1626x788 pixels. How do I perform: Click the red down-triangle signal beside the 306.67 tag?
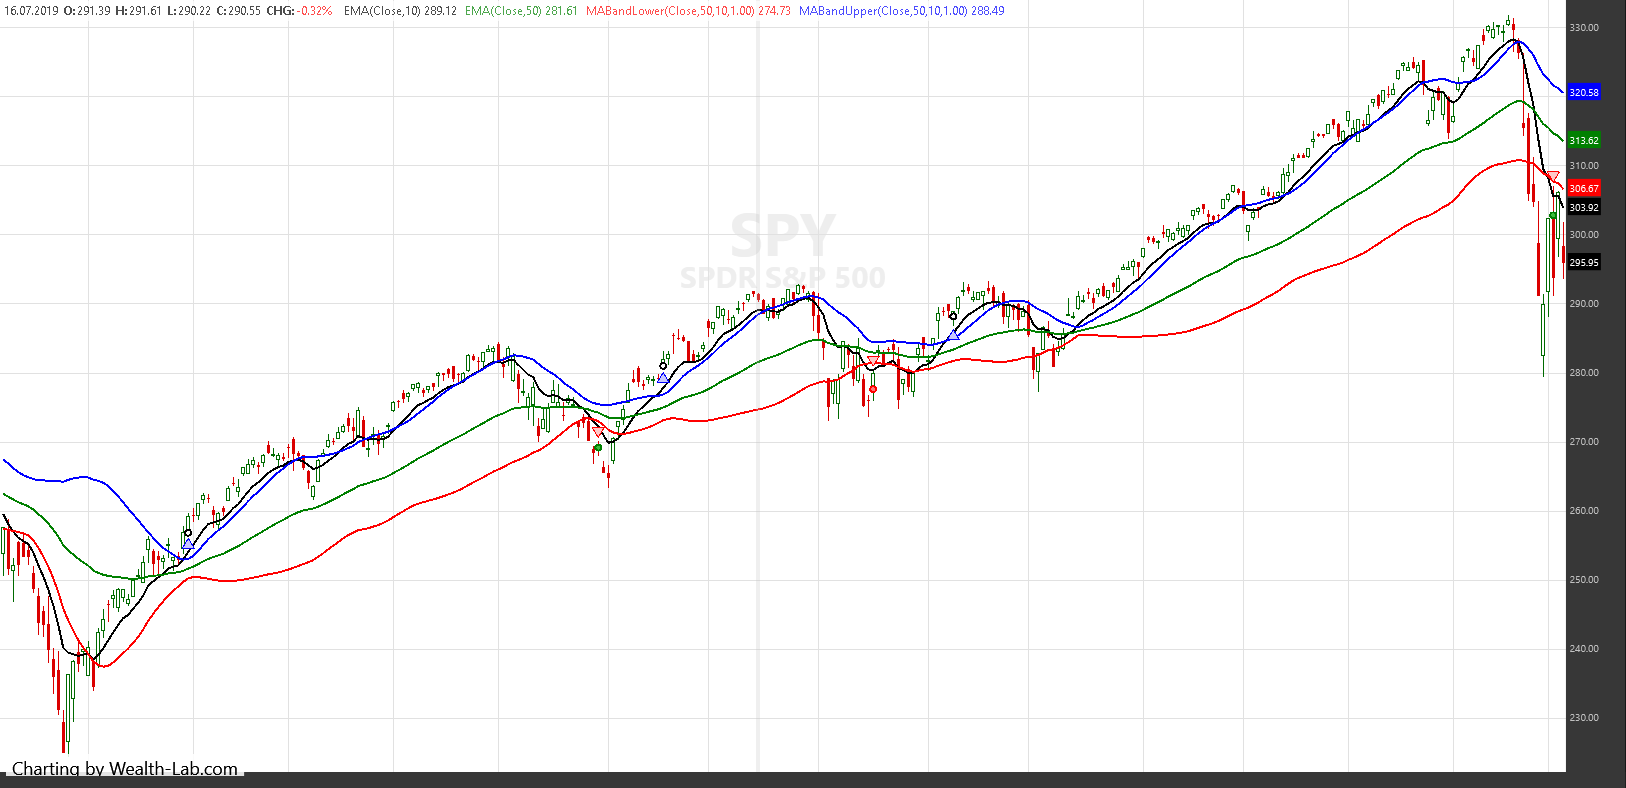pos(1553,178)
